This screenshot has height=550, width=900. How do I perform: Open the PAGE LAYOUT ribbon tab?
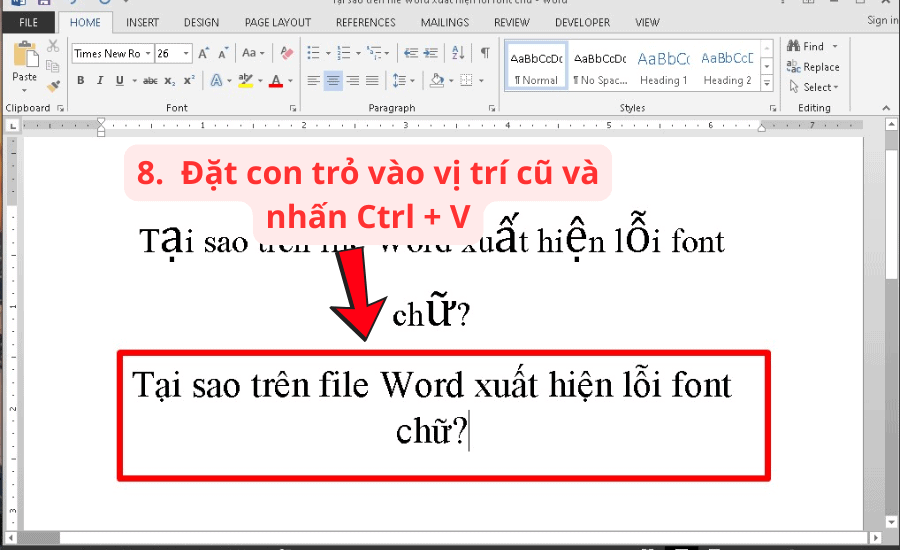point(277,22)
